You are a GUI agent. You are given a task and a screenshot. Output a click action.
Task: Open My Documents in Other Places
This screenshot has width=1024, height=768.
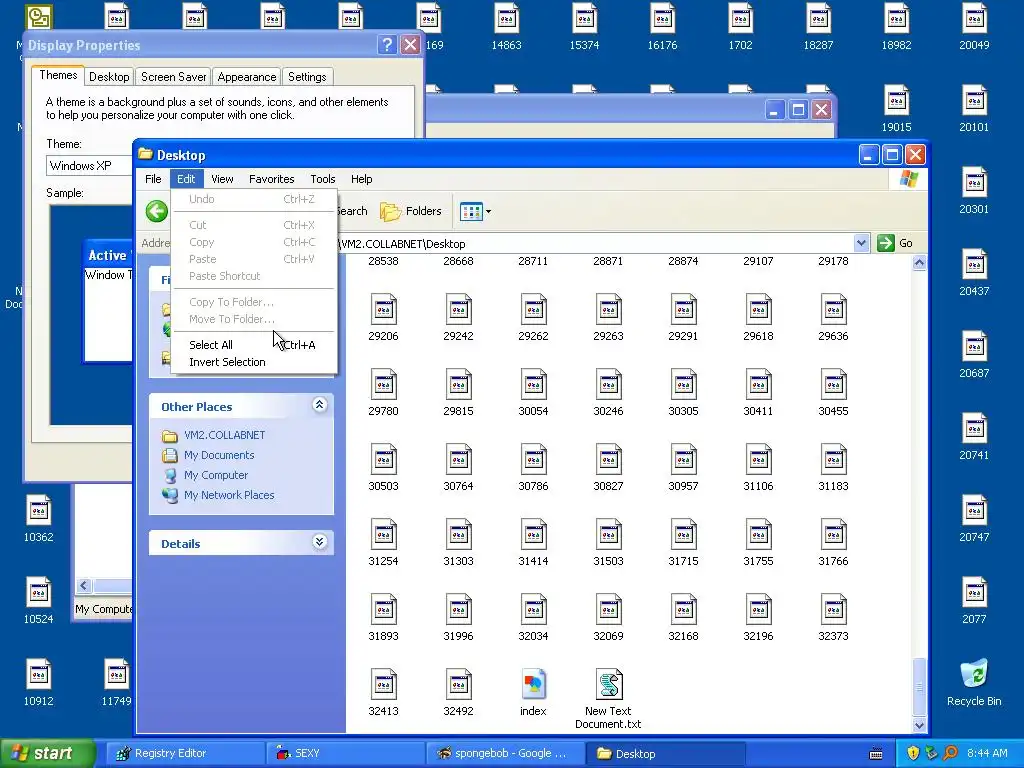219,455
